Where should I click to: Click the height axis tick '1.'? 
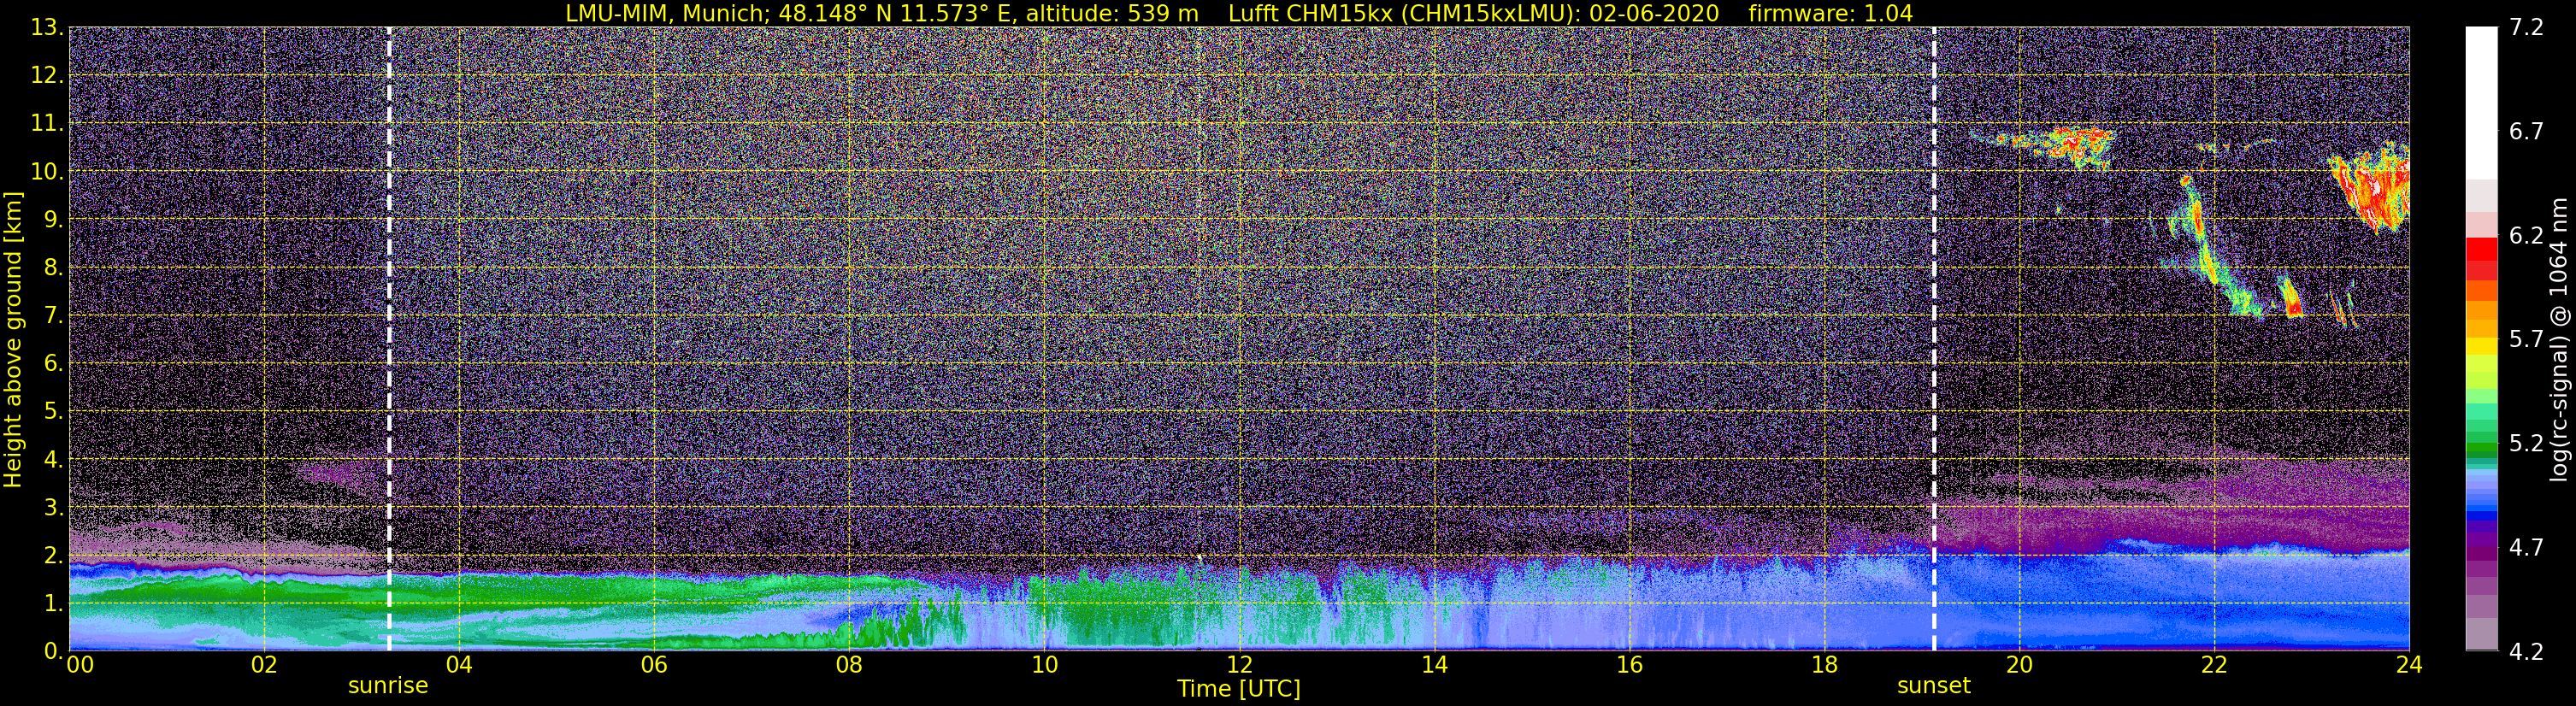click(53, 604)
